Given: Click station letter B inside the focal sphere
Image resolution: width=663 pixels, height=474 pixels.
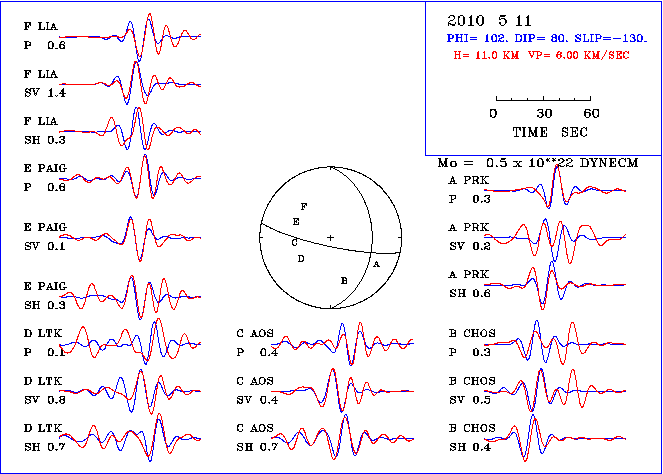Looking at the screenshot, I should (x=343, y=281).
